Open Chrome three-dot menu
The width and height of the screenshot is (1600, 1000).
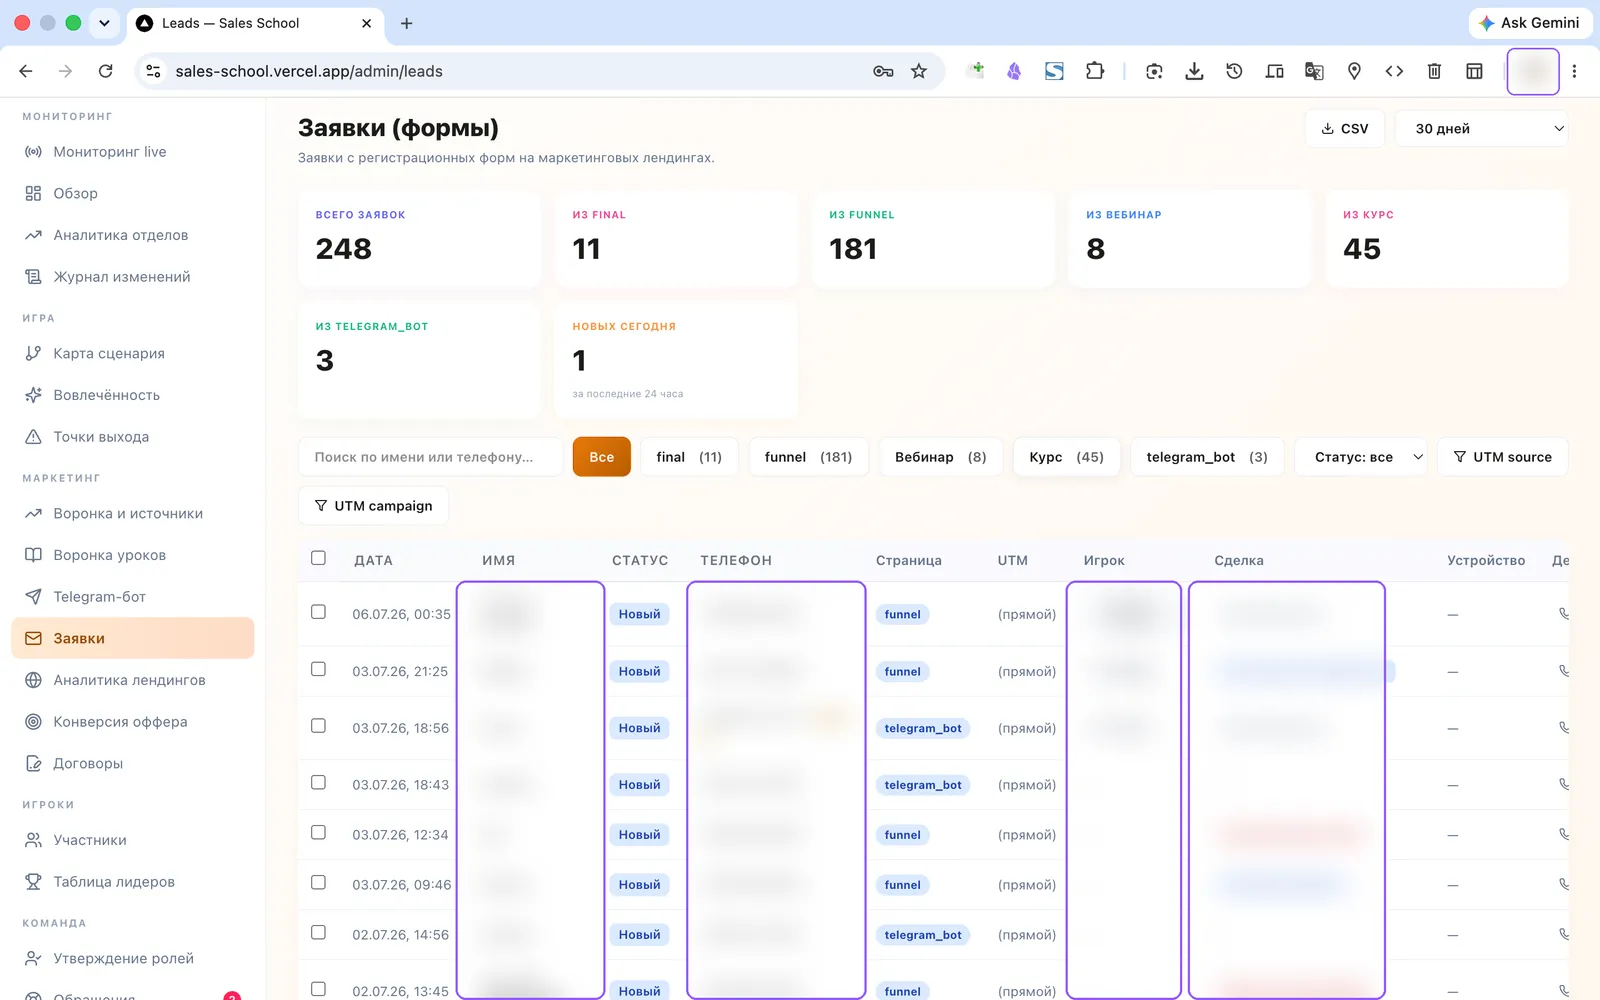[x=1574, y=71]
